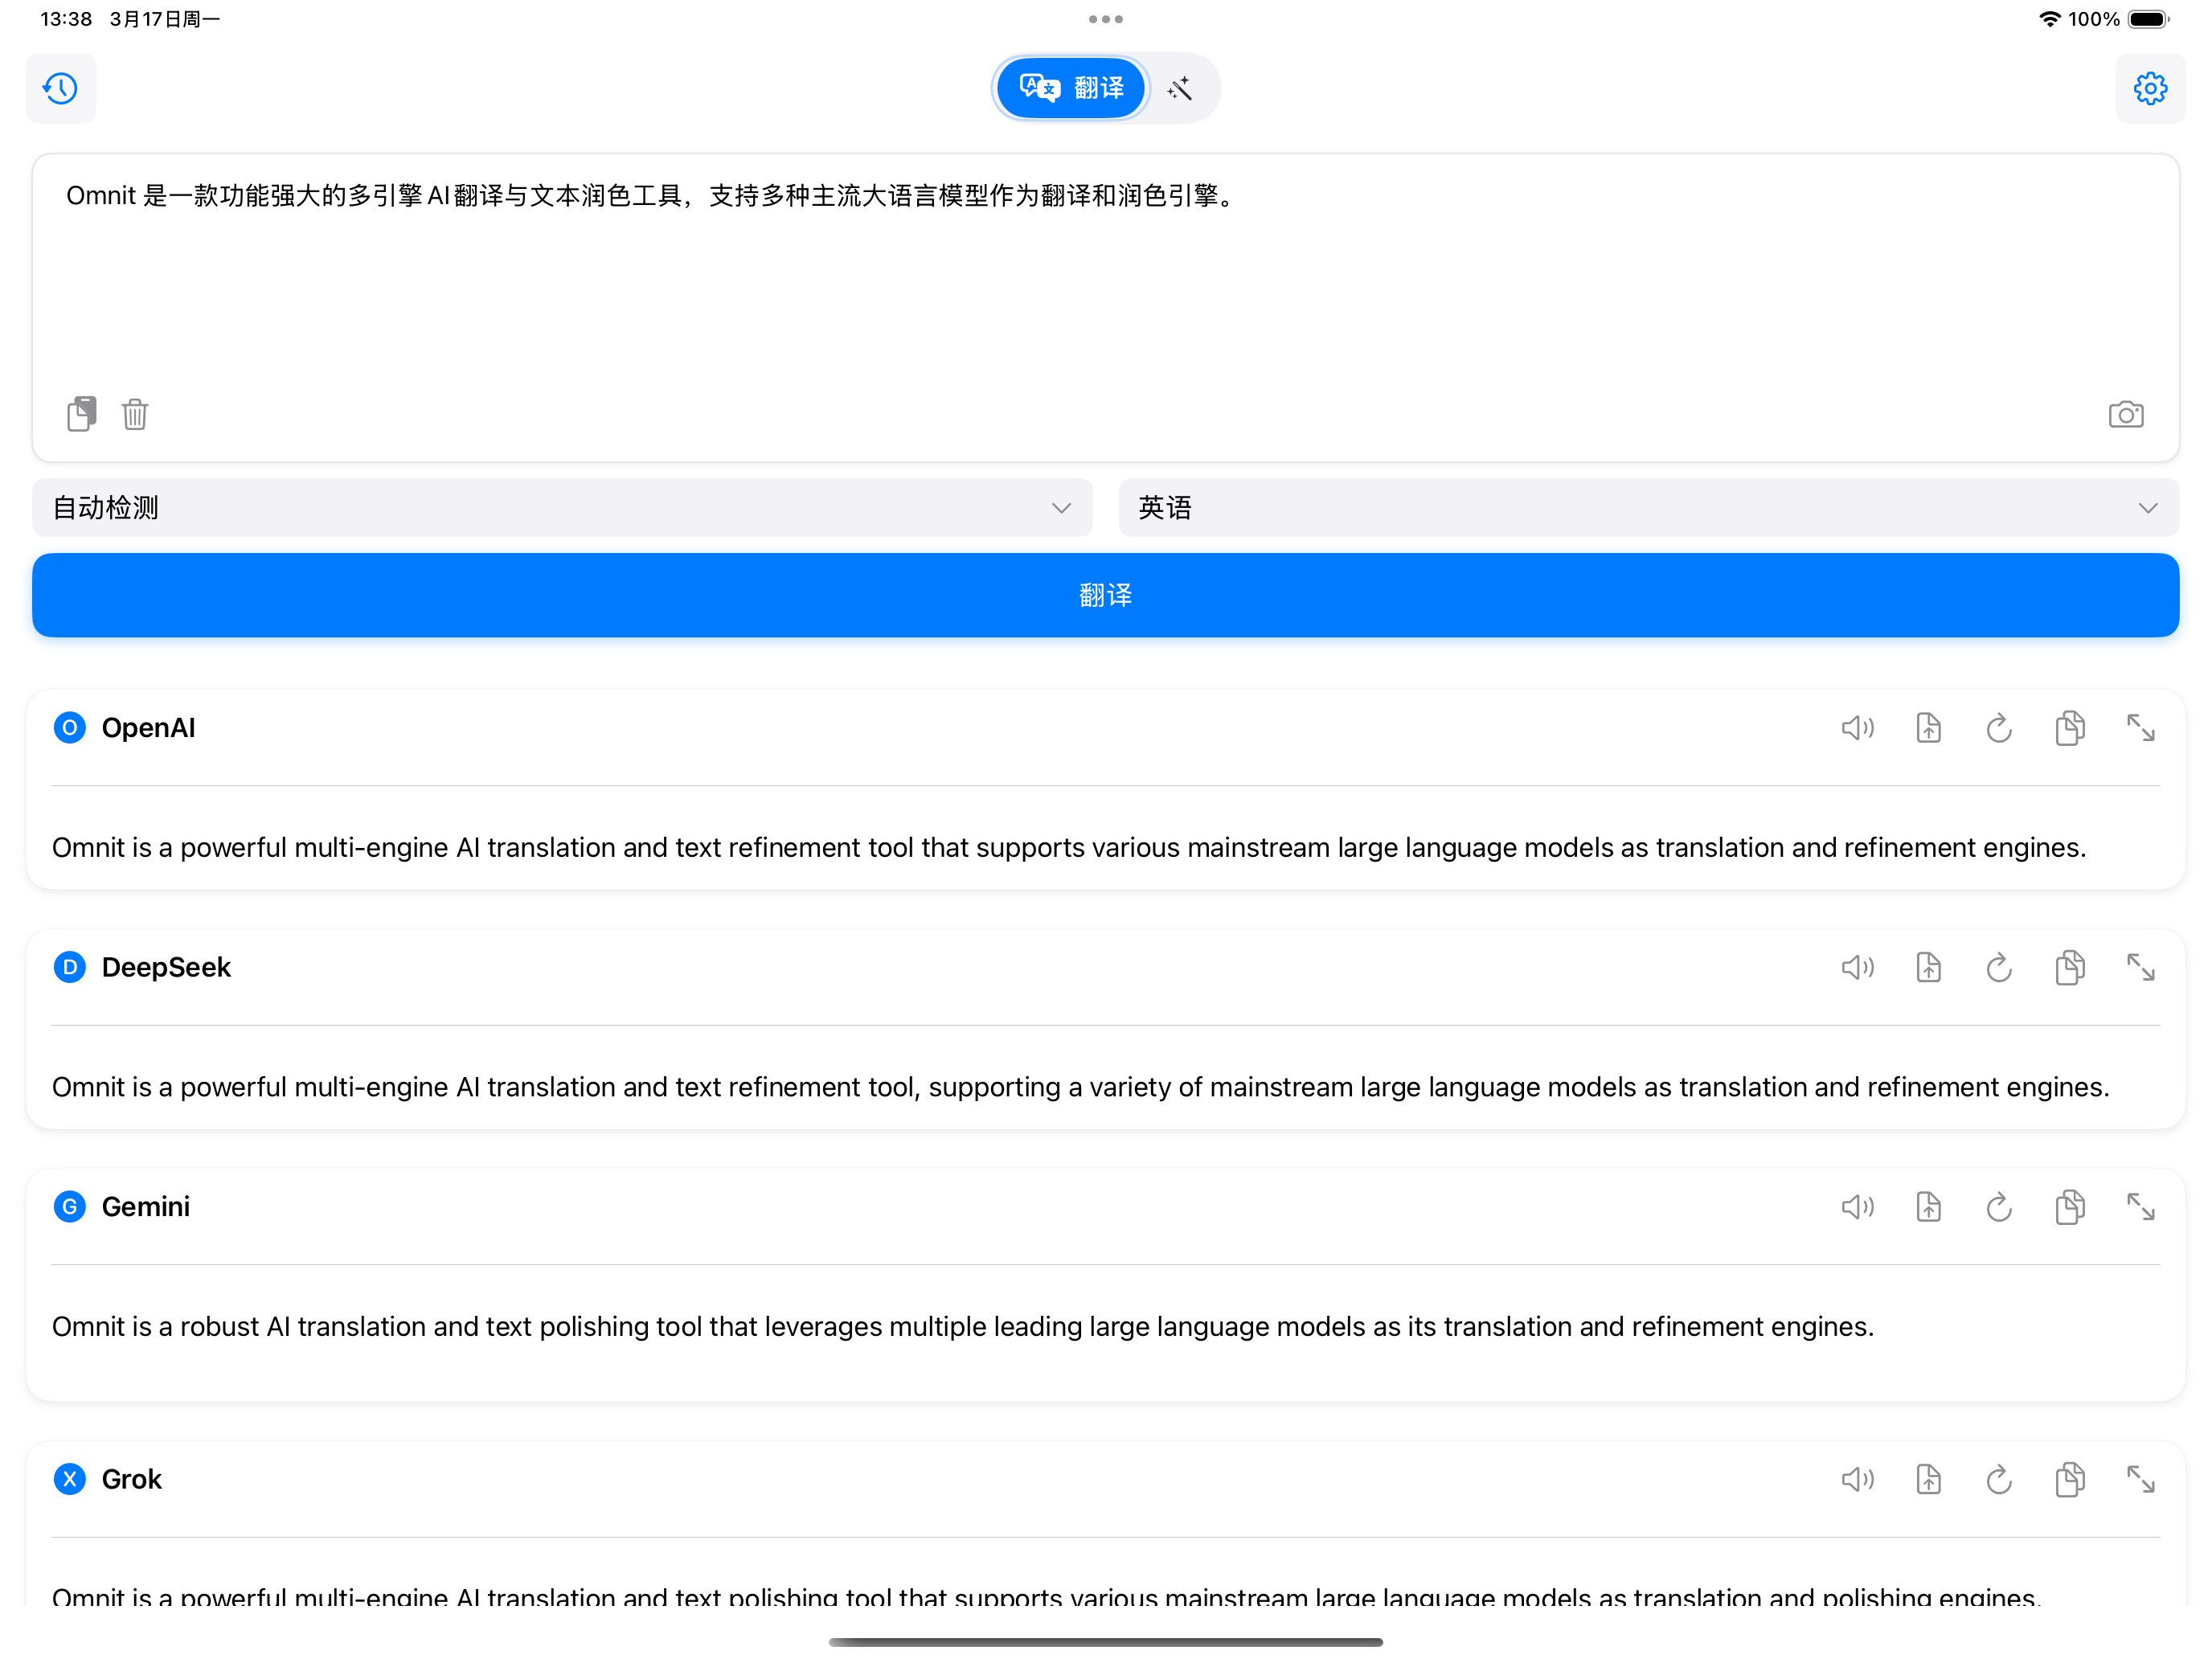Open translation history clock icon
This screenshot has height=1659, width=2212.
[x=60, y=88]
